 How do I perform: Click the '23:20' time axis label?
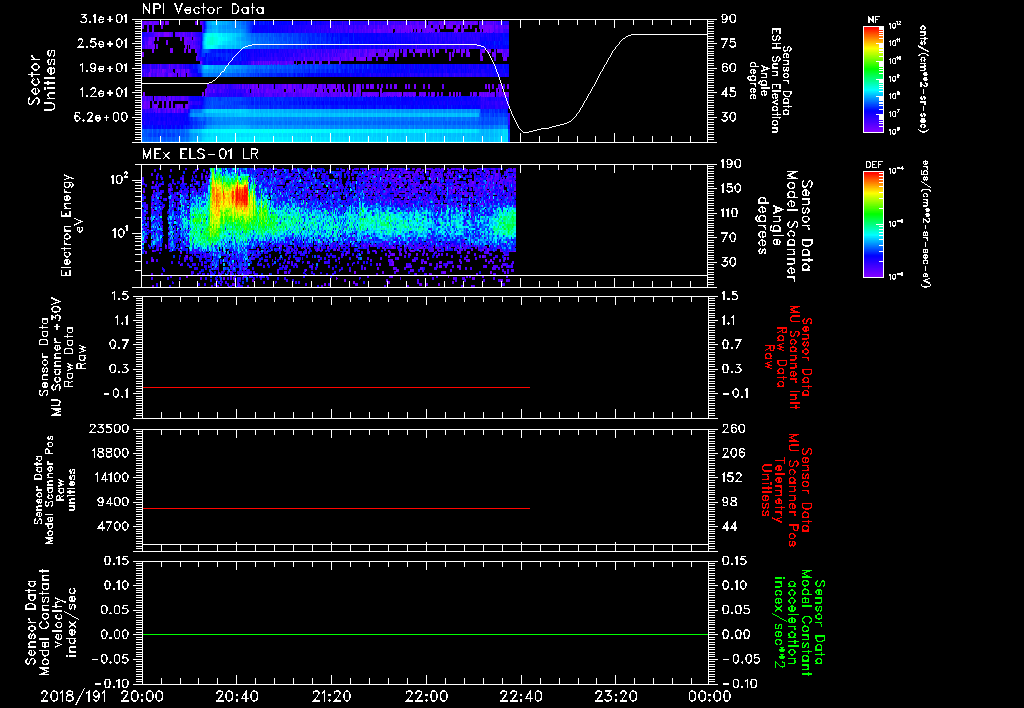(x=615, y=696)
